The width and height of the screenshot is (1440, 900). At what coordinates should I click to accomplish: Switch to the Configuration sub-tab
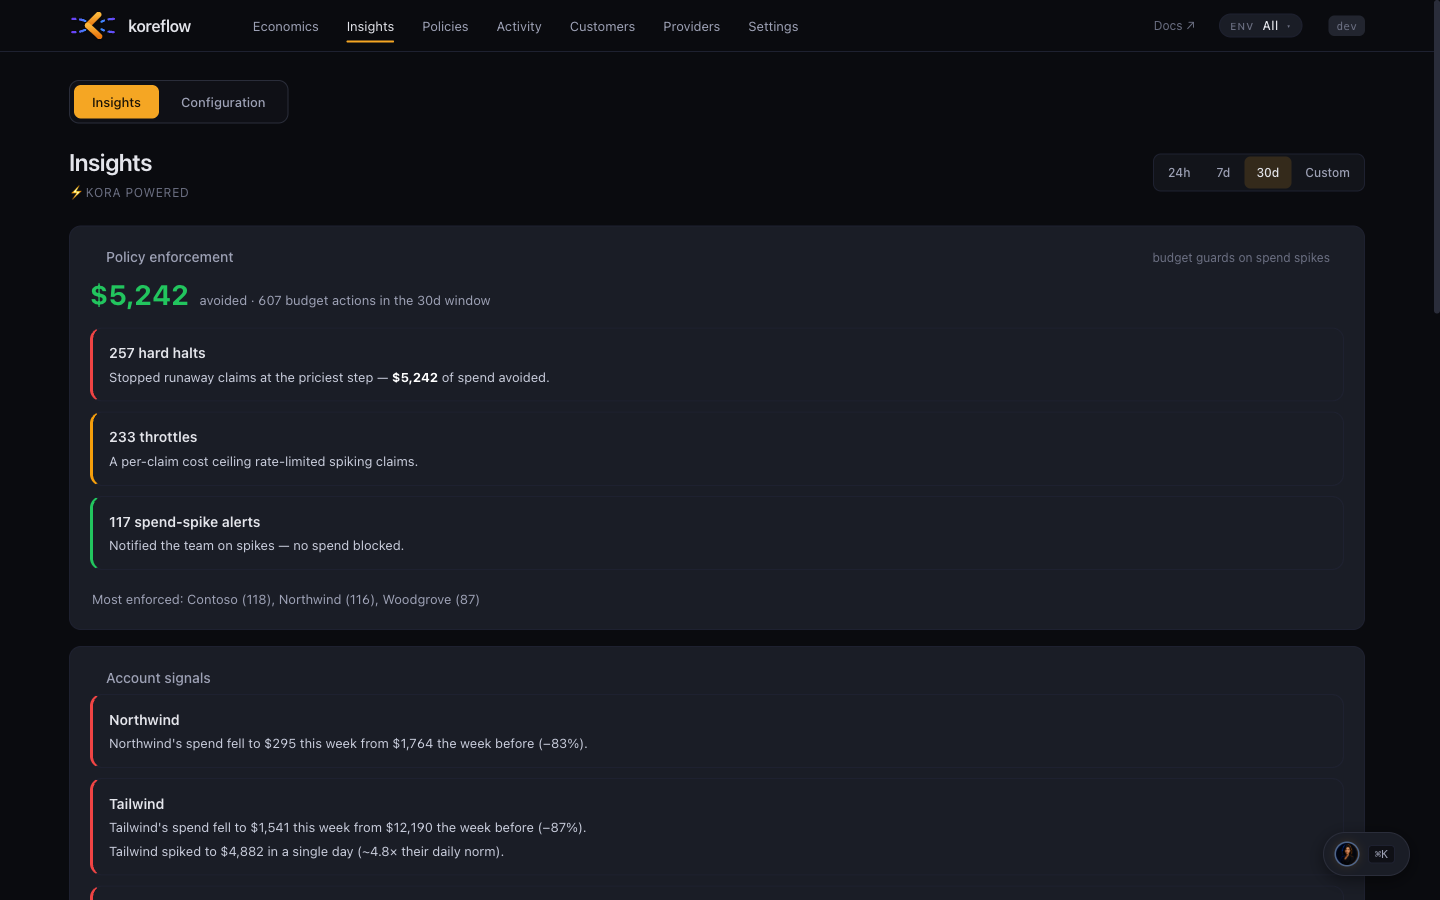223,102
